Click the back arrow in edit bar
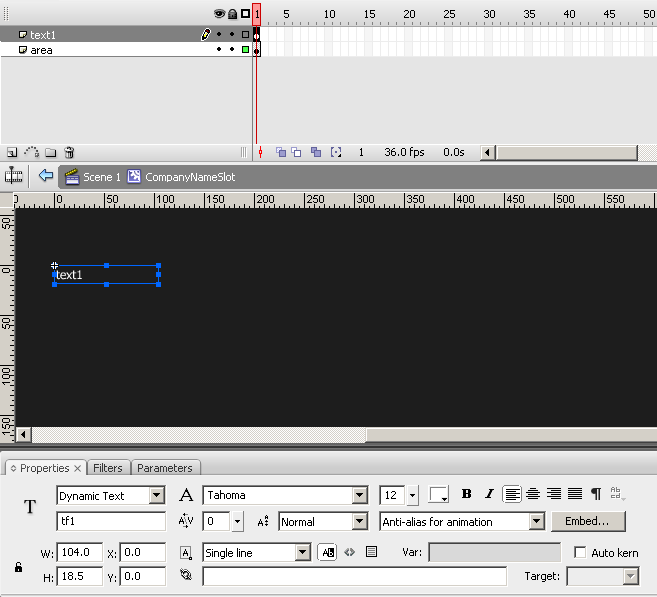Viewport: 657px width, 597px height. point(45,176)
